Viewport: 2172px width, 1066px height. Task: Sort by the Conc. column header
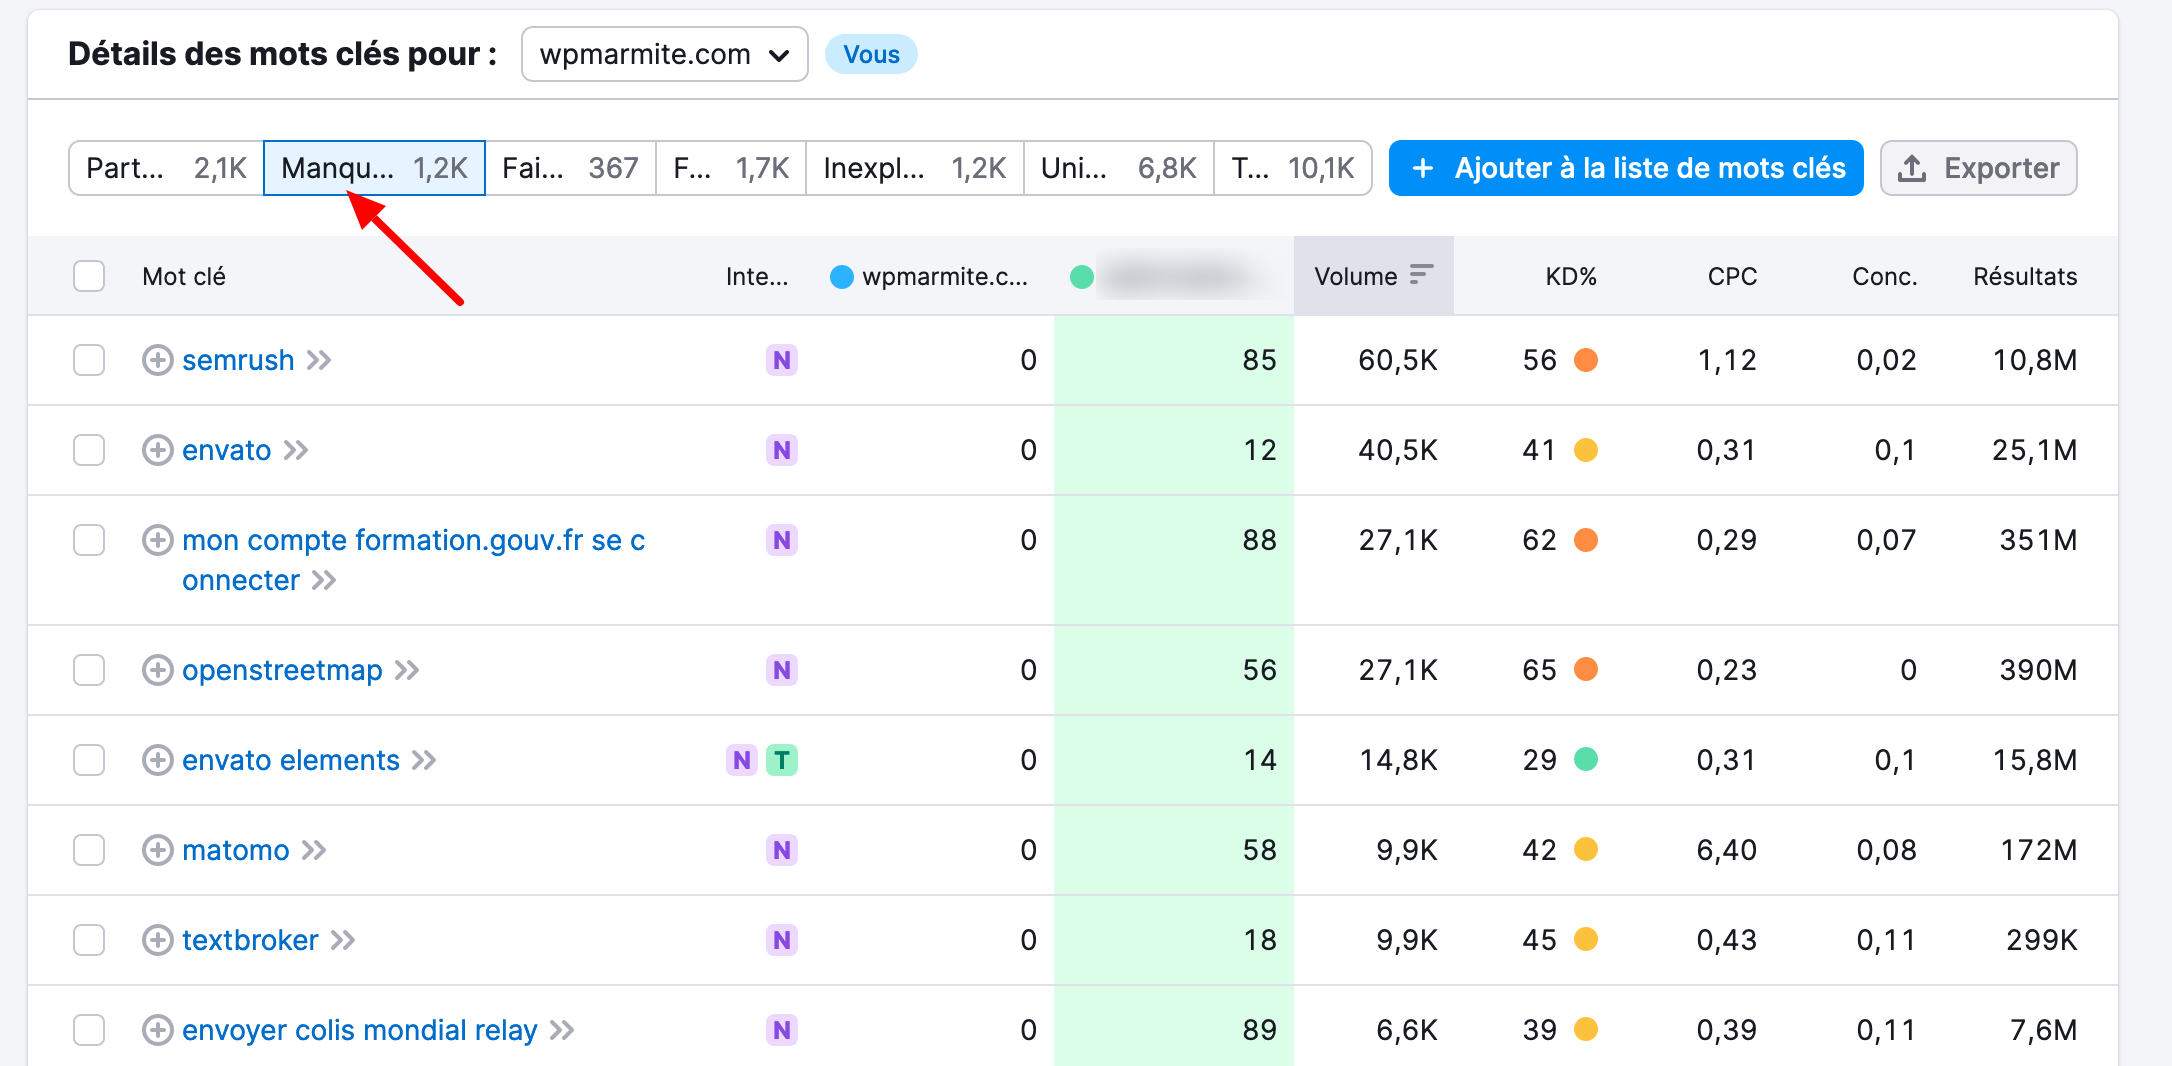tap(1885, 276)
